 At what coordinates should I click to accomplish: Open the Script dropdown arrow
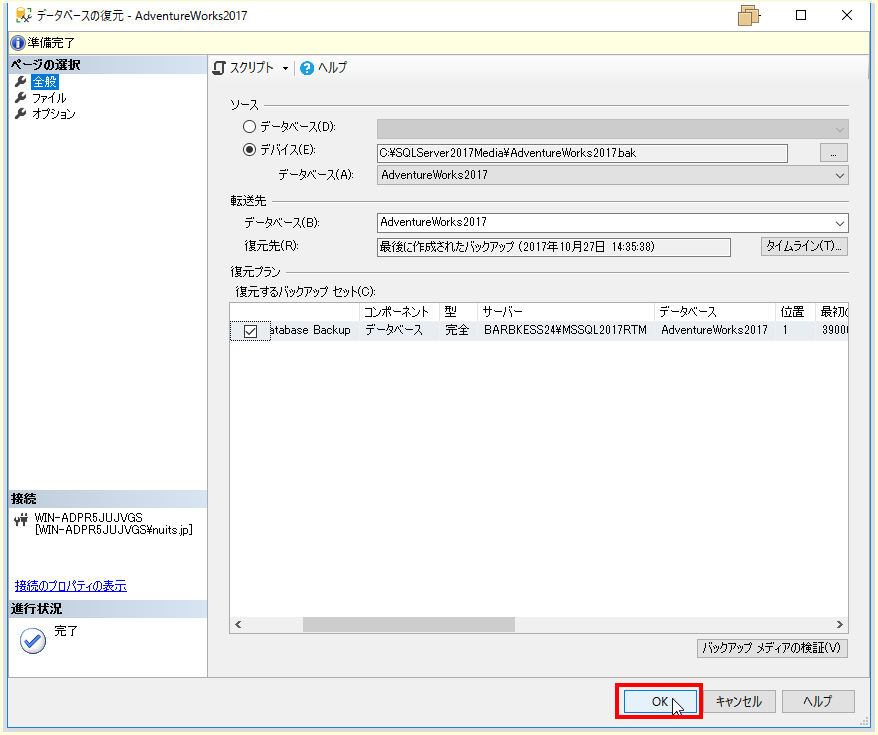pos(285,68)
